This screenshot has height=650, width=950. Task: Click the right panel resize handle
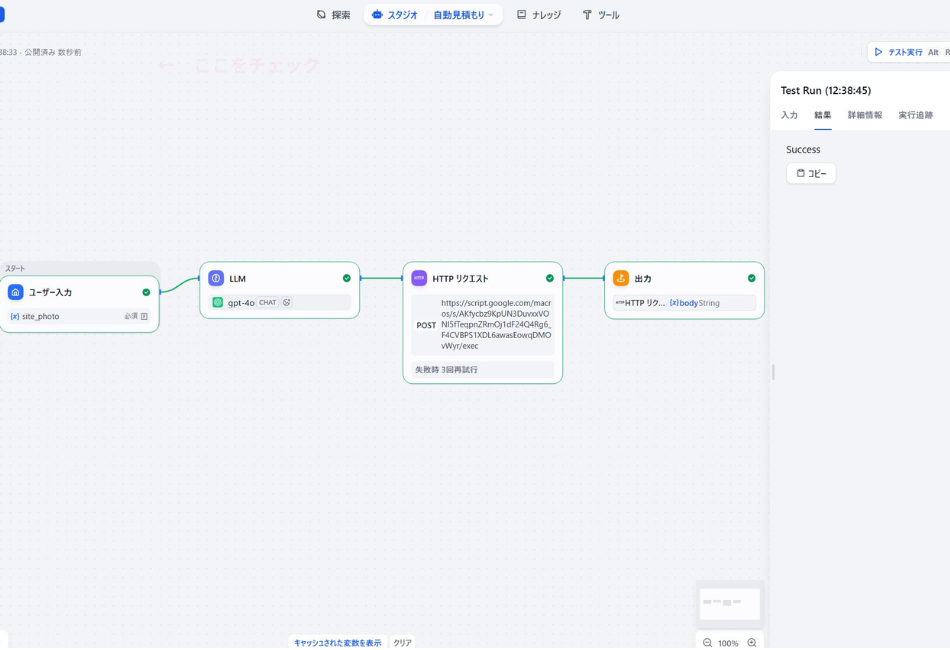773,372
